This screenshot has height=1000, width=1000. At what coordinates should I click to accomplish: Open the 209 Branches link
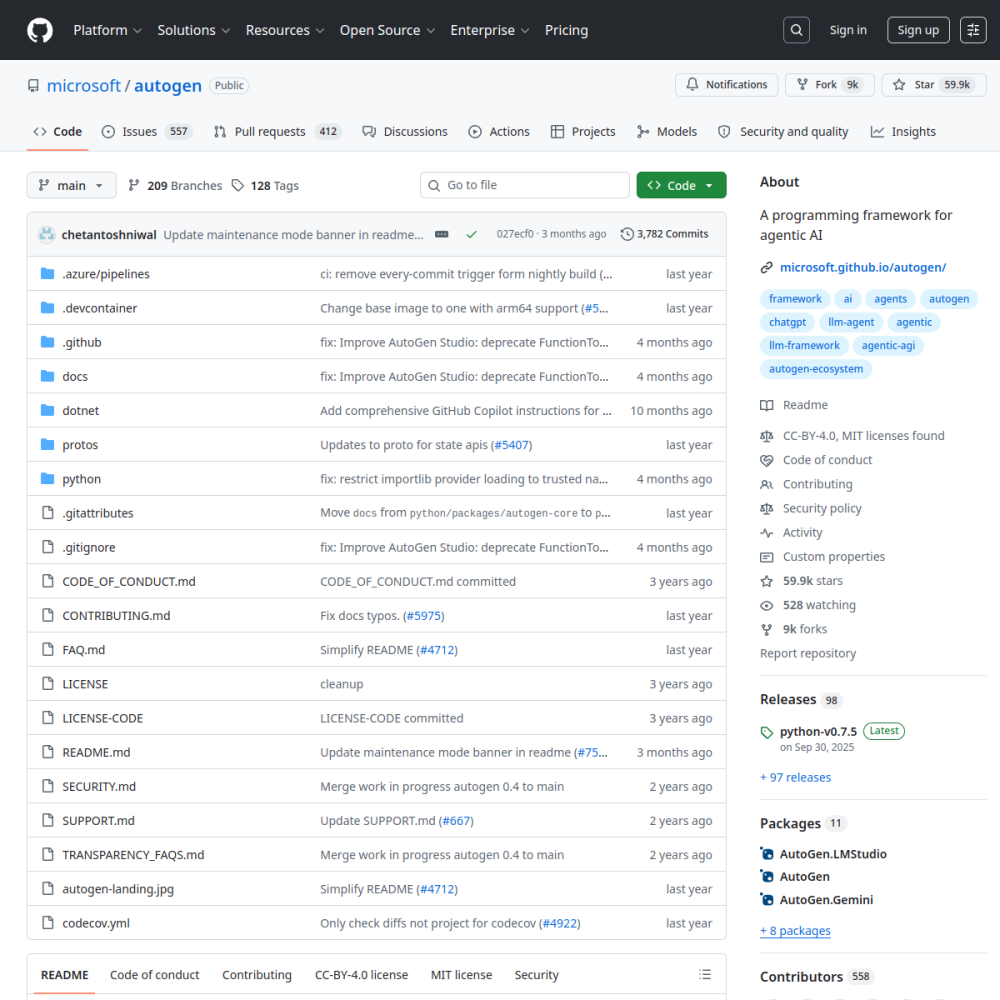coord(175,186)
